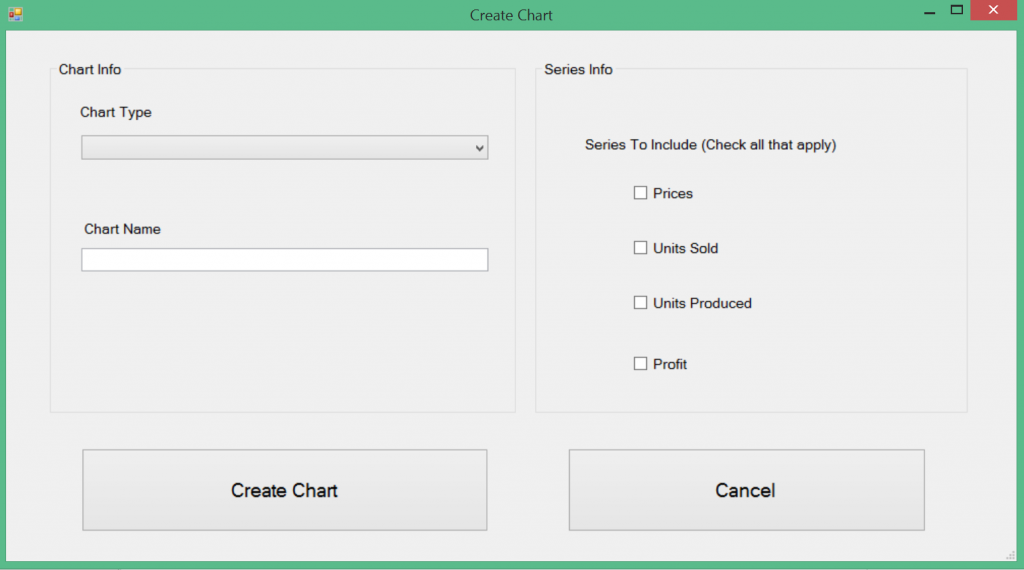Click the application icon in the title bar
Viewport: 1024px width, 570px height.
(15, 14)
